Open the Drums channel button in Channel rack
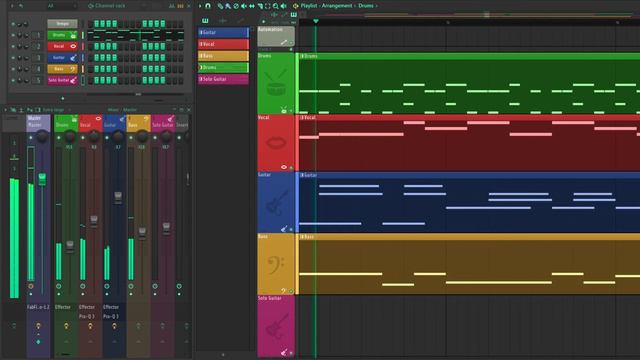 point(62,35)
